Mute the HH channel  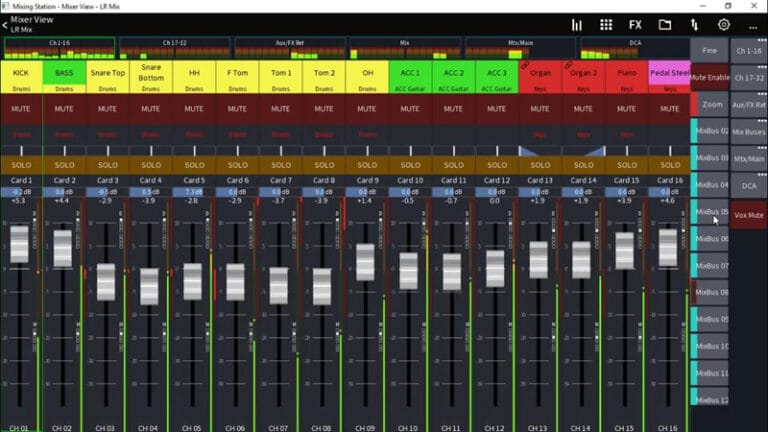pos(194,109)
